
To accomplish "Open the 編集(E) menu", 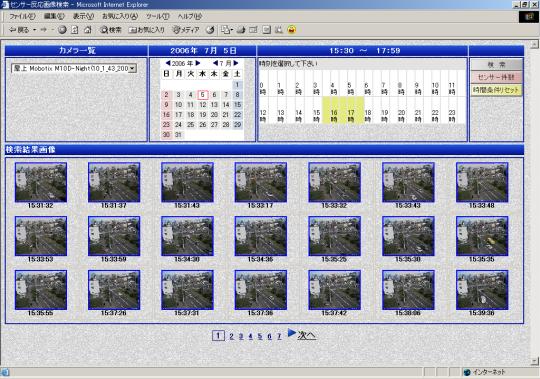I will pyautogui.click(x=54, y=16).
